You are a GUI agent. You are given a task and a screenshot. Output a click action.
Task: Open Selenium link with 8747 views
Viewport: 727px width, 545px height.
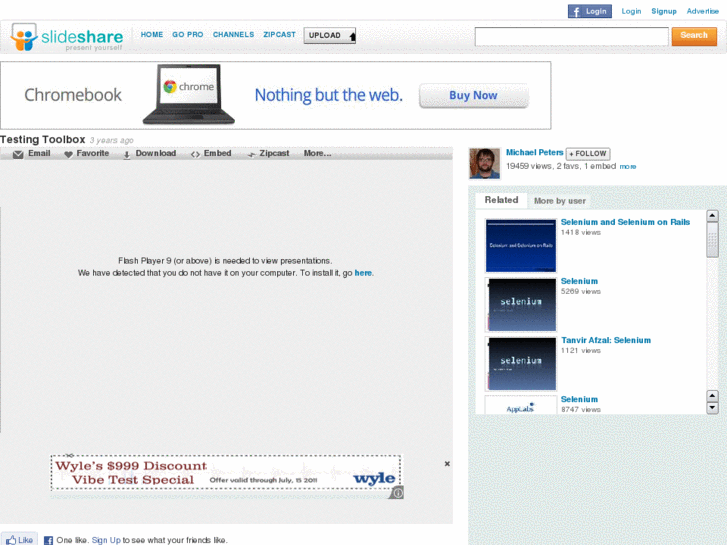pyautogui.click(x=579, y=399)
